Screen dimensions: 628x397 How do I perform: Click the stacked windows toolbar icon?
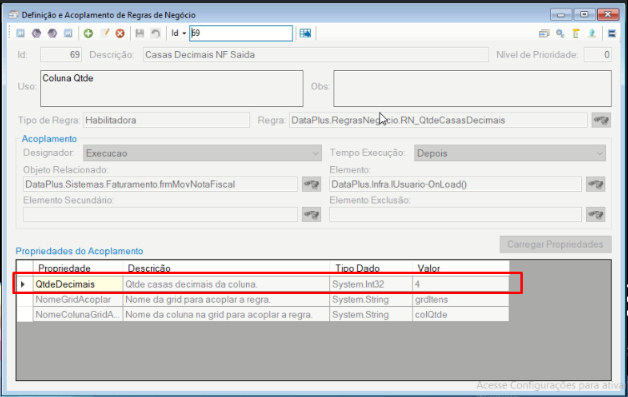[x=544, y=33]
